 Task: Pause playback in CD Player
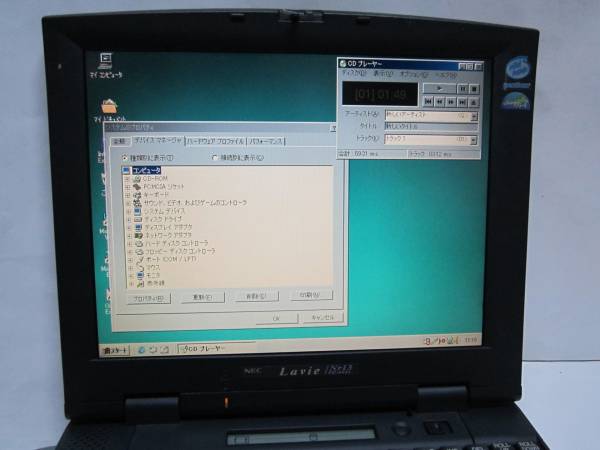pos(462,89)
